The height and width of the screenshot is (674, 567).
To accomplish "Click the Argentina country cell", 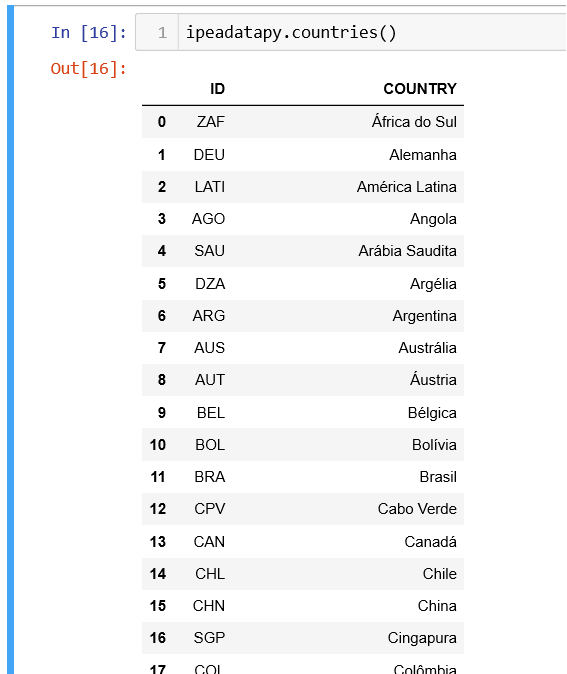I will [x=424, y=316].
